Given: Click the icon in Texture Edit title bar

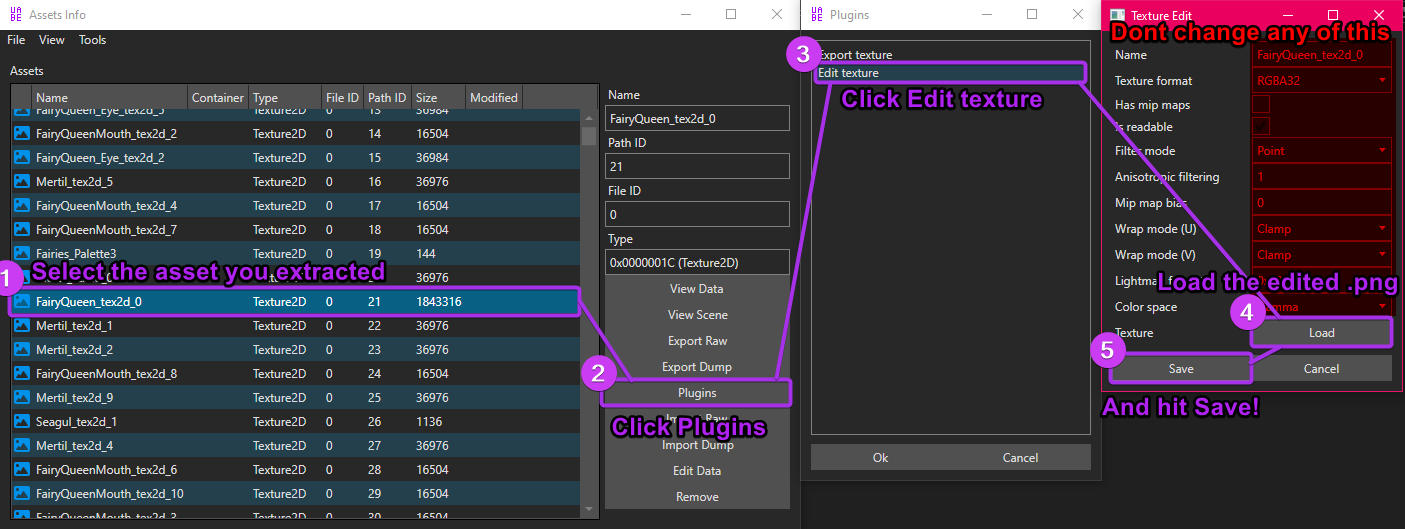Looking at the screenshot, I should (x=1116, y=15).
